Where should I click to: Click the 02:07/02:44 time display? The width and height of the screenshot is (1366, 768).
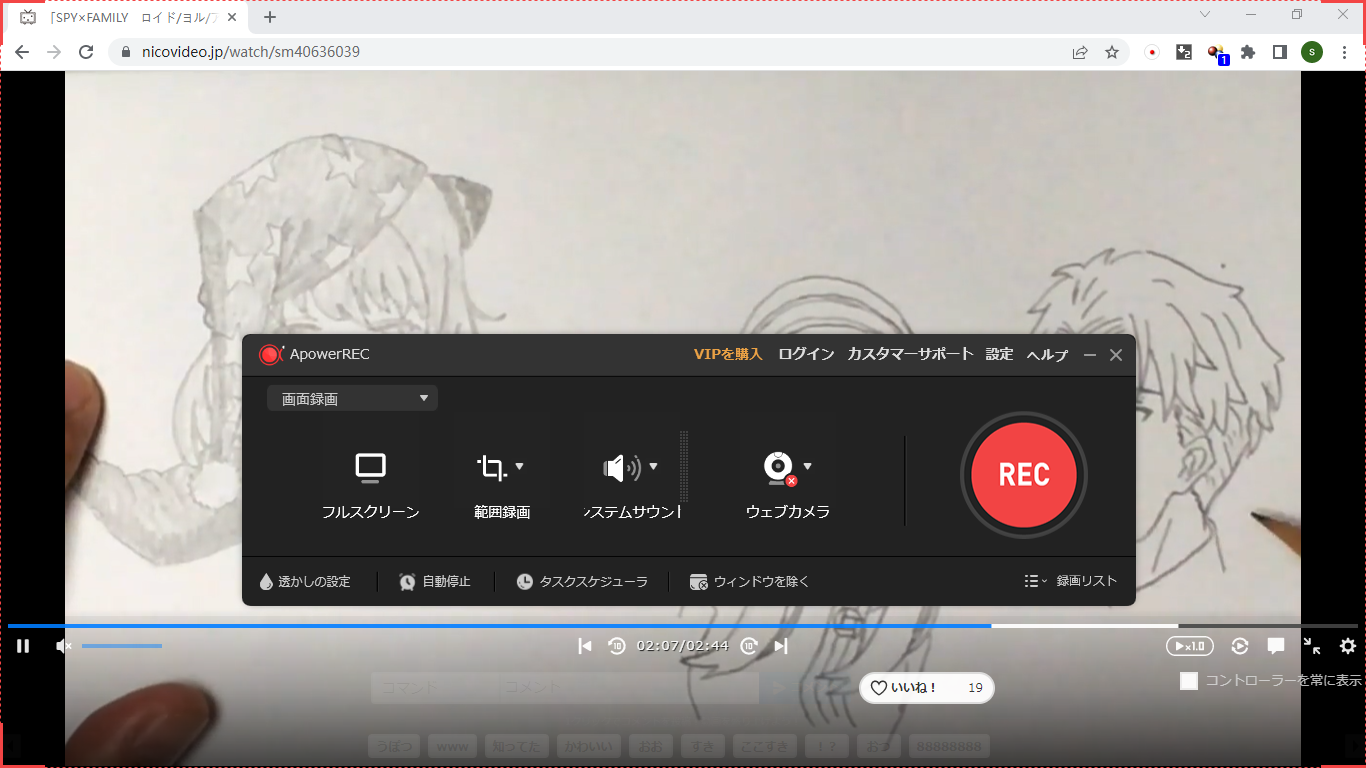pos(683,646)
